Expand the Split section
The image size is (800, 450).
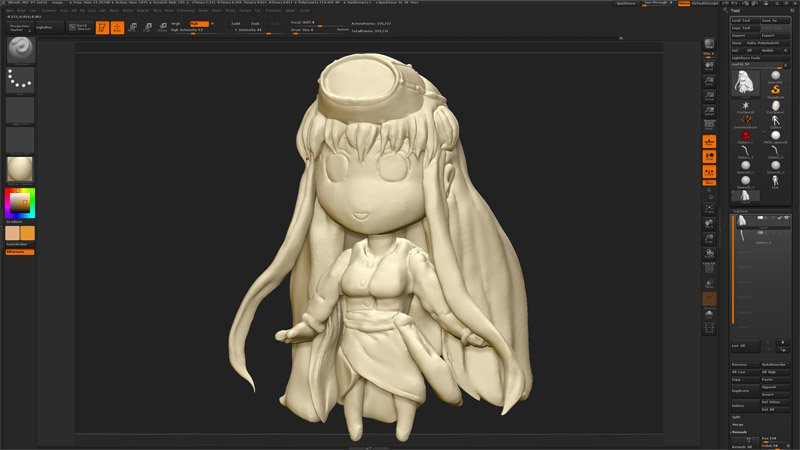(x=738, y=415)
